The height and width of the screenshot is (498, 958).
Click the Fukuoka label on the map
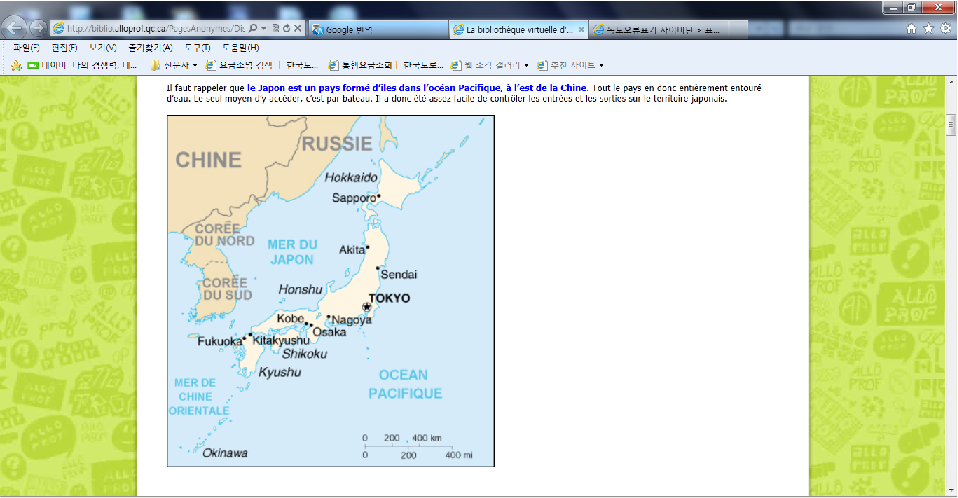click(219, 341)
